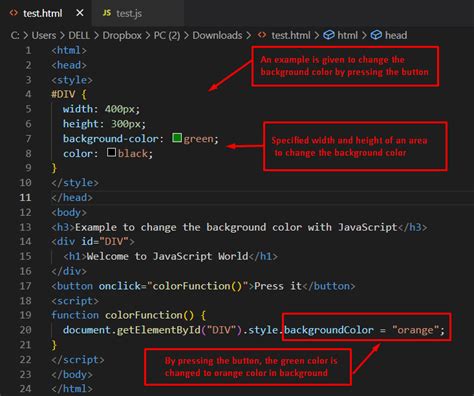Click the </div> closing tag
Viewport: 474px width, 396px height.
click(69, 271)
